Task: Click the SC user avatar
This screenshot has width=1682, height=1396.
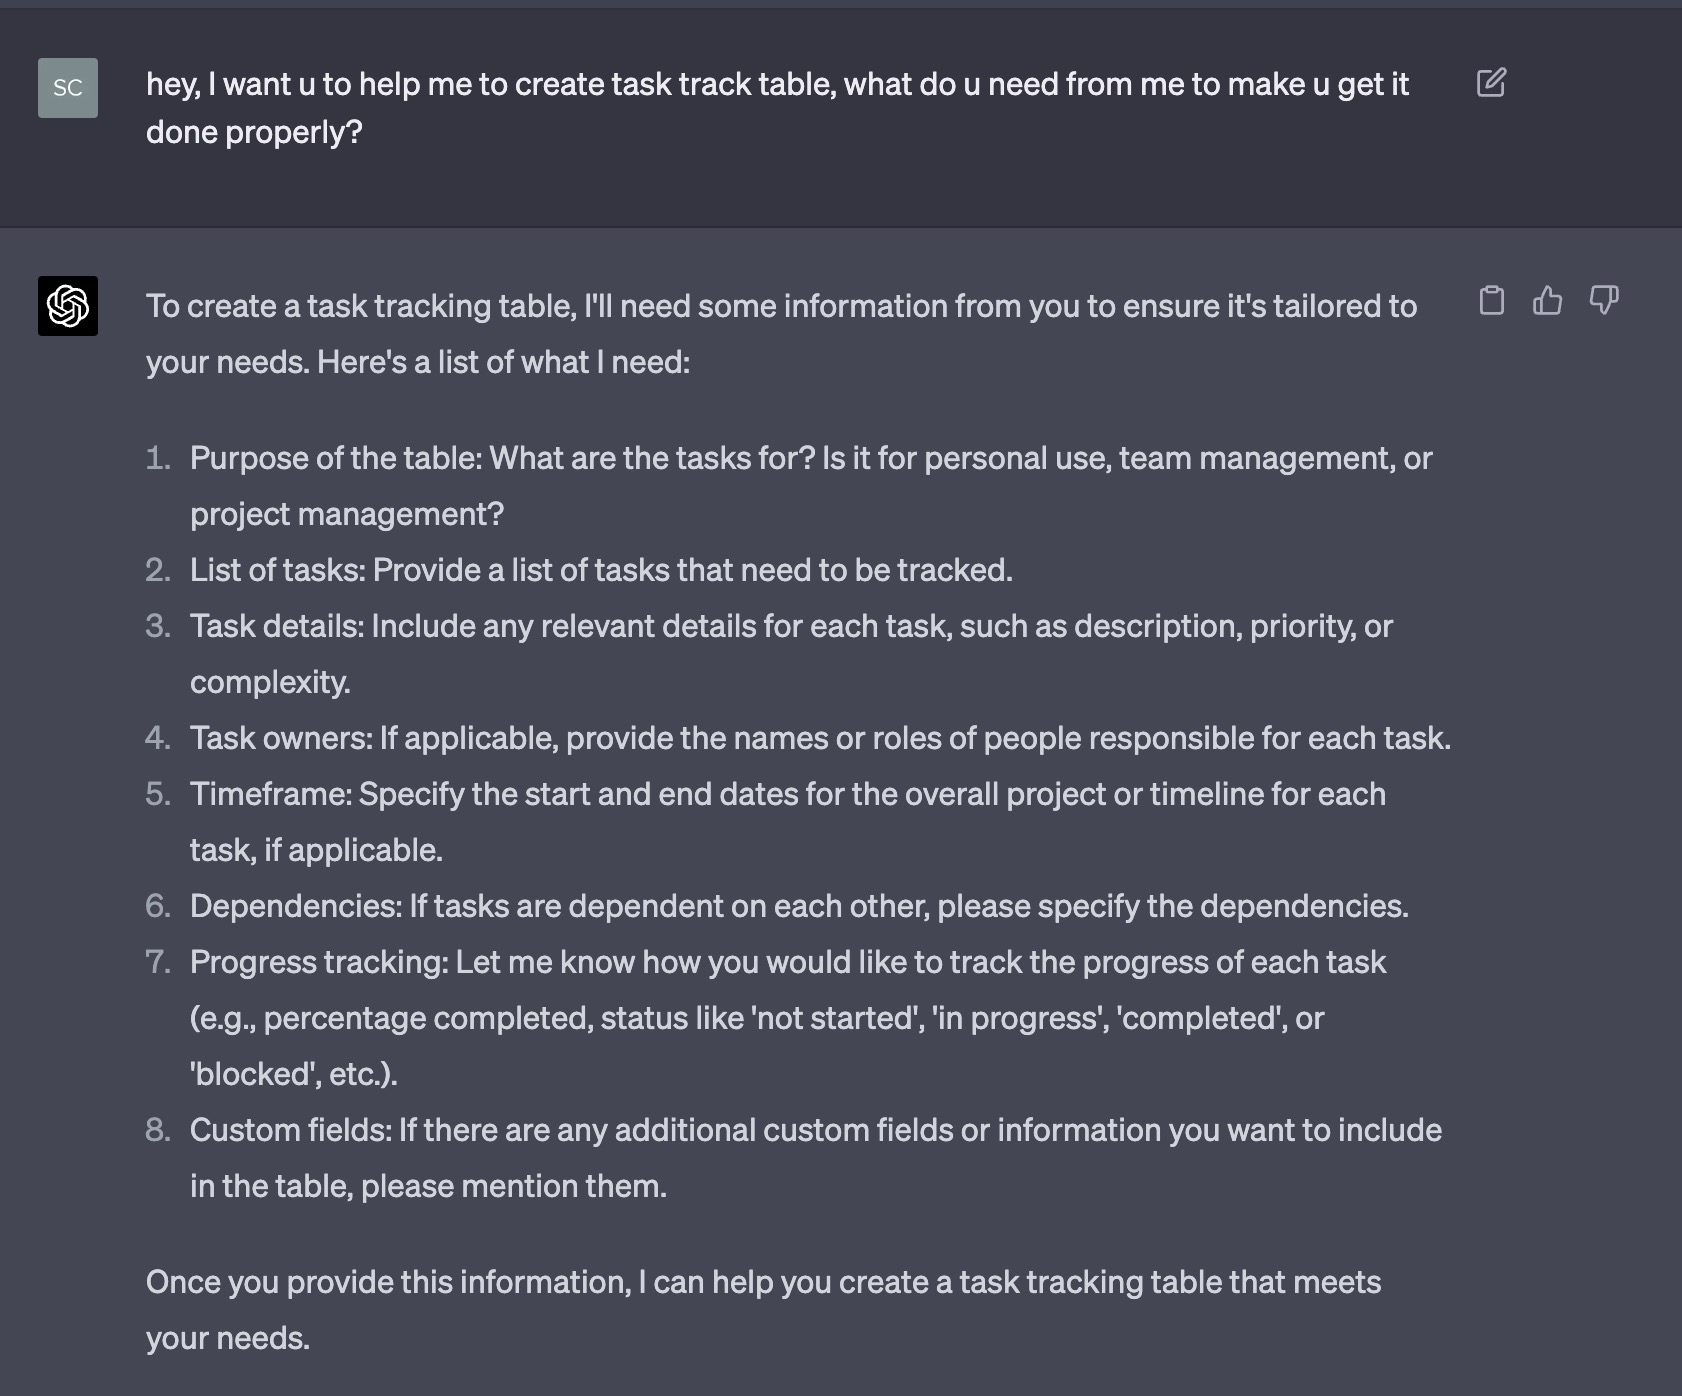Action: [68, 88]
